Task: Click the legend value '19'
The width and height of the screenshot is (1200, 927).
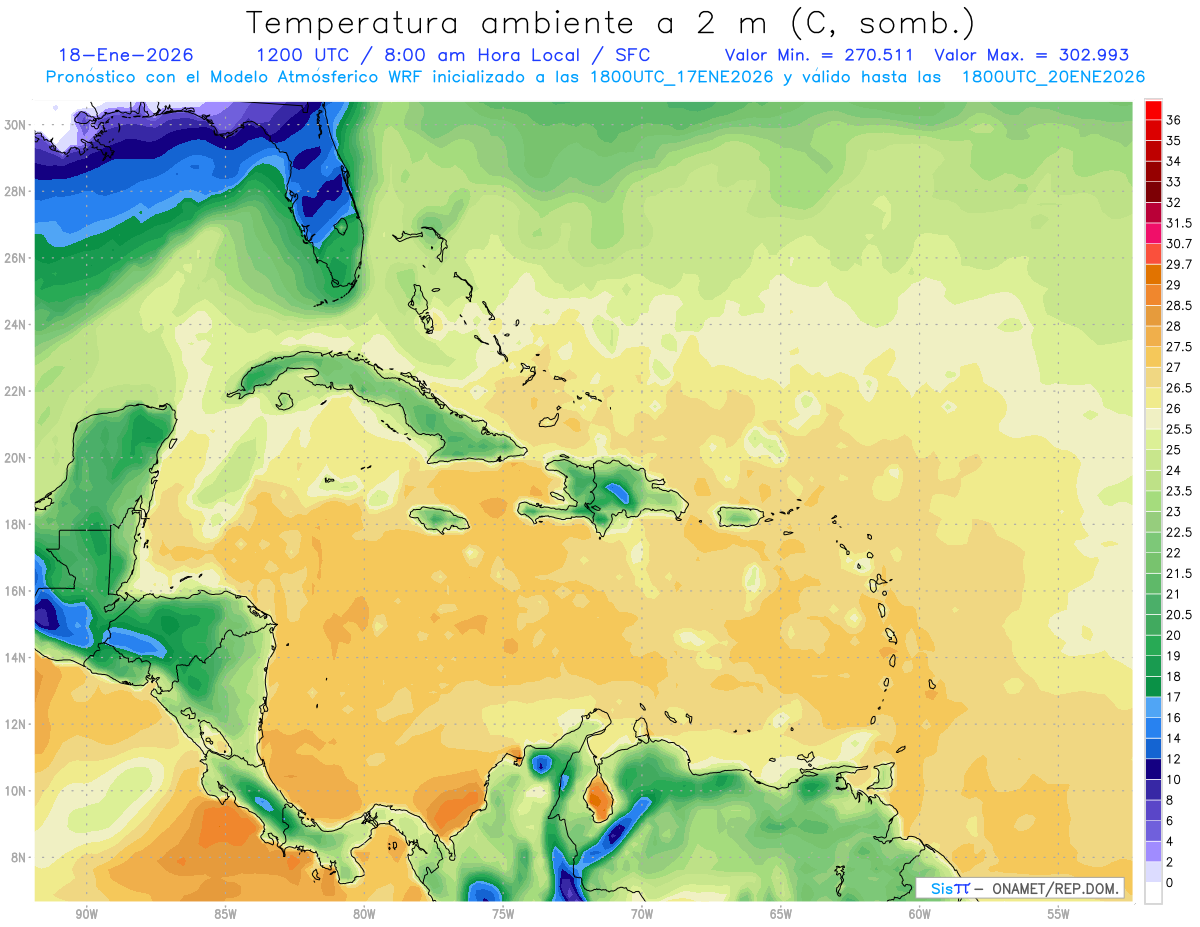Action: [x=1174, y=655]
